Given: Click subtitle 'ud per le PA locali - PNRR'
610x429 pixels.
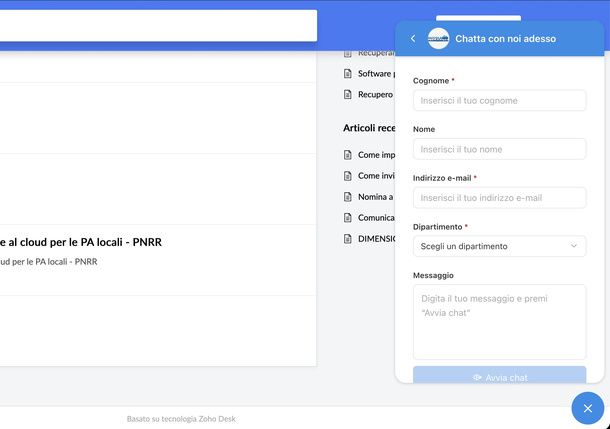Looking at the screenshot, I should pyautogui.click(x=49, y=262).
